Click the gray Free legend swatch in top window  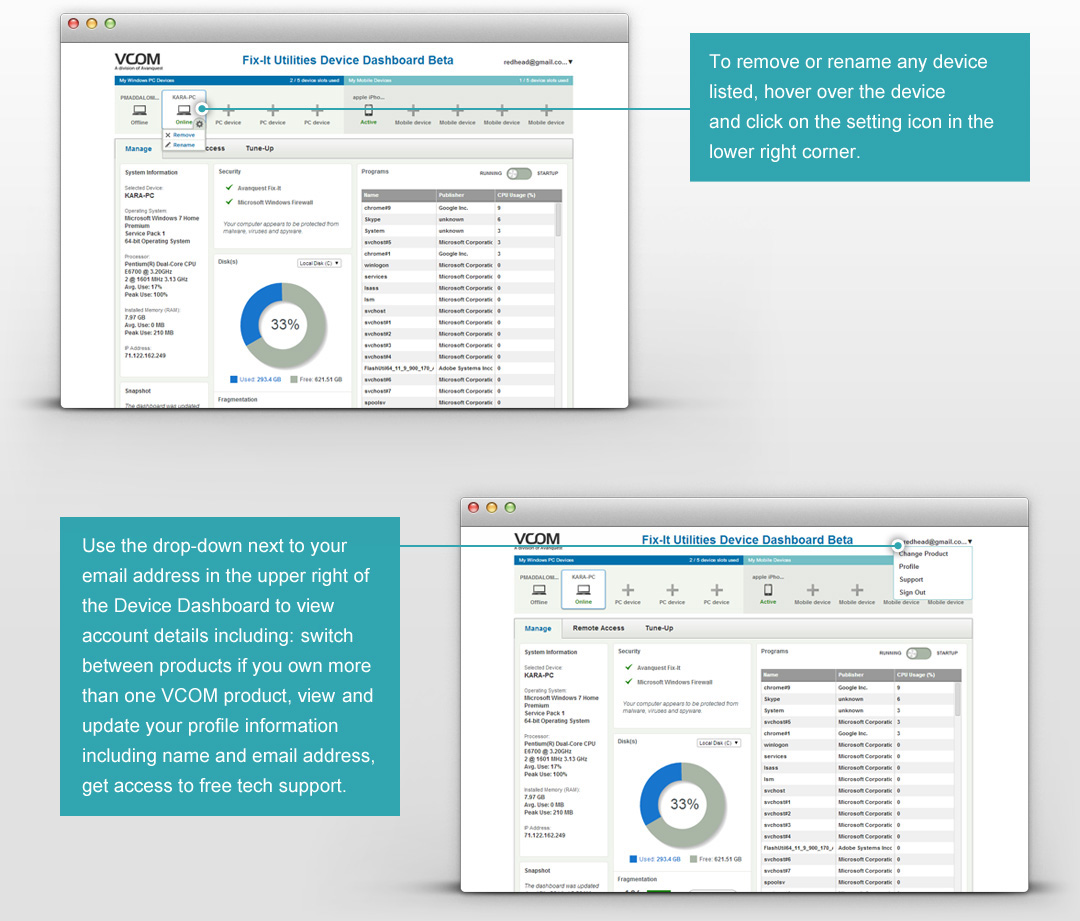[x=294, y=380]
